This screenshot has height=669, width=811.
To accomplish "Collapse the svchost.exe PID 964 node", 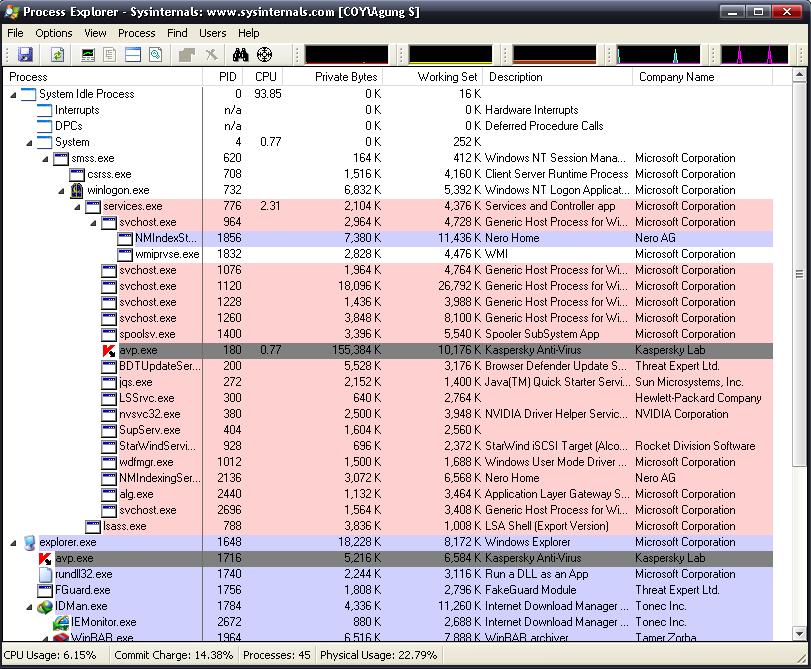I will (94, 223).
